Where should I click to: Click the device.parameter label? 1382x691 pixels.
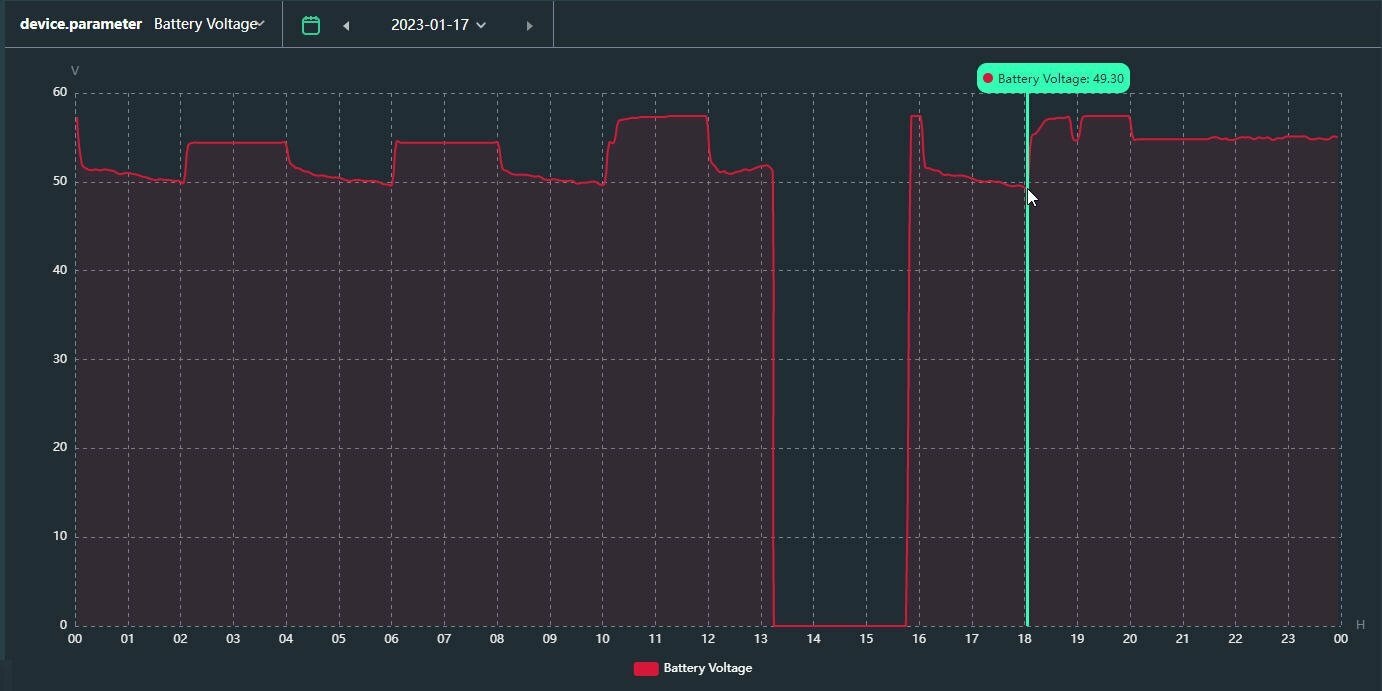[x=81, y=24]
